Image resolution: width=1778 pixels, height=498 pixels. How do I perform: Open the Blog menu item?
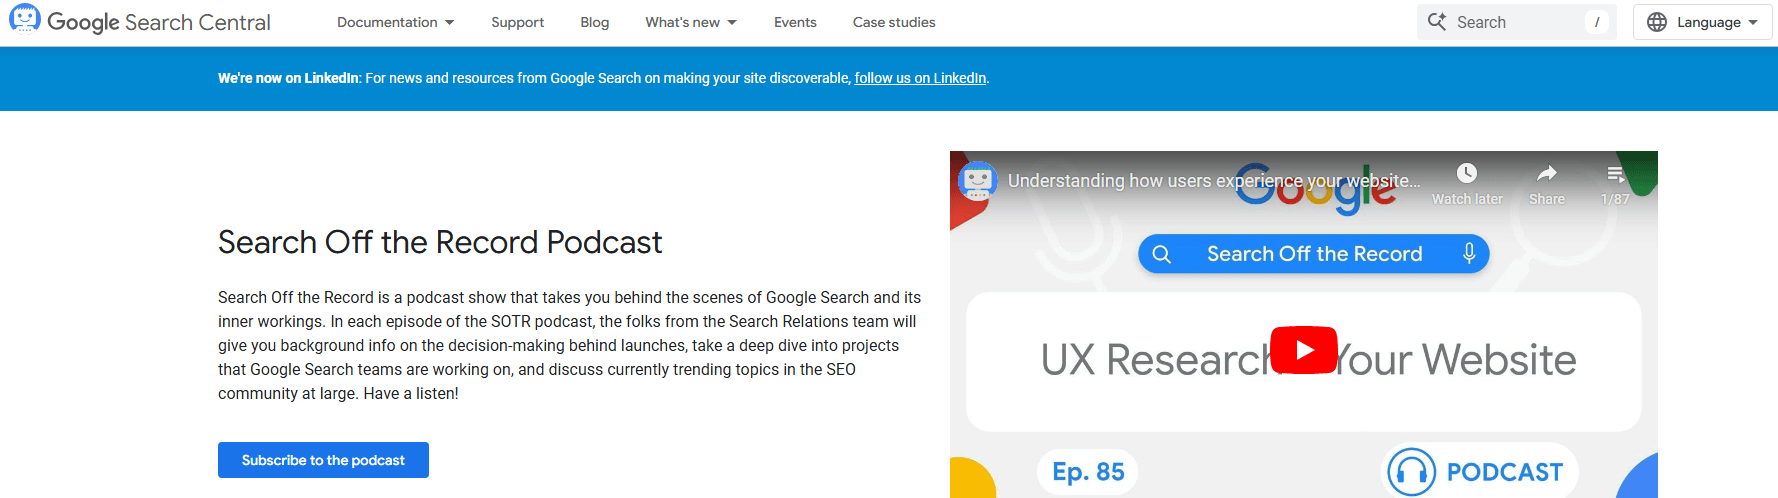pos(594,22)
